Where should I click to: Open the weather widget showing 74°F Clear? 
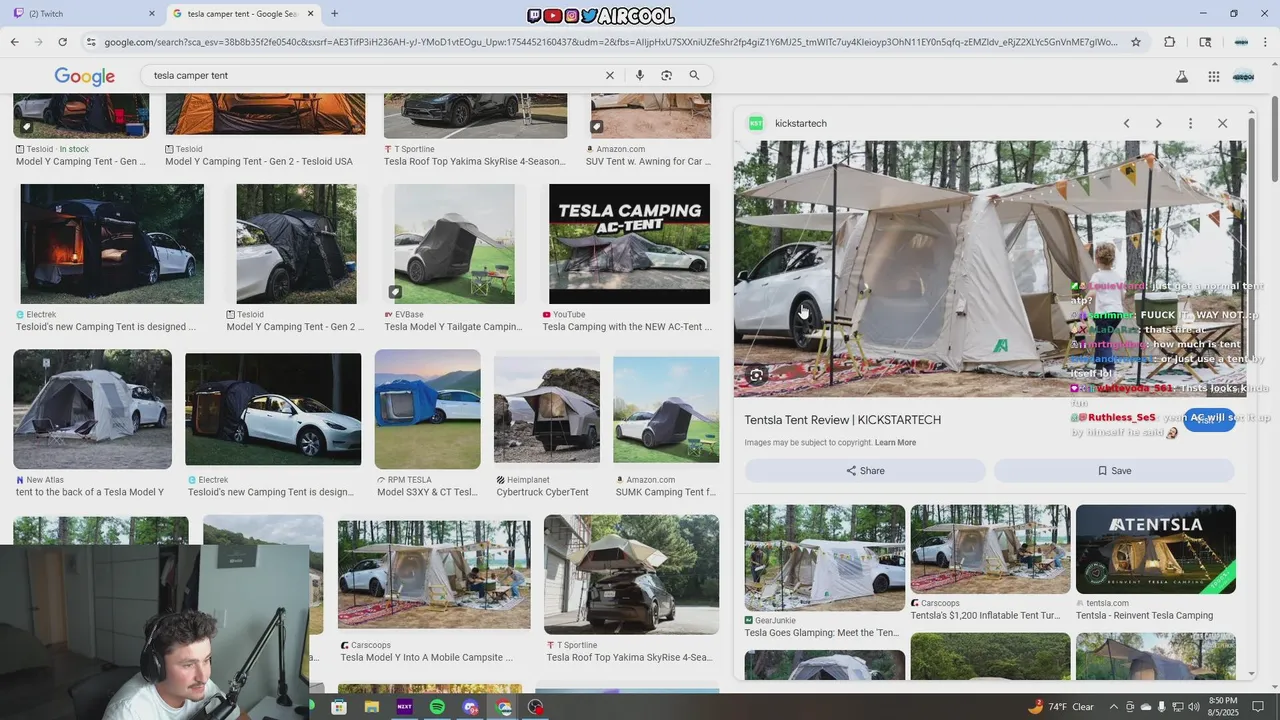1061,707
